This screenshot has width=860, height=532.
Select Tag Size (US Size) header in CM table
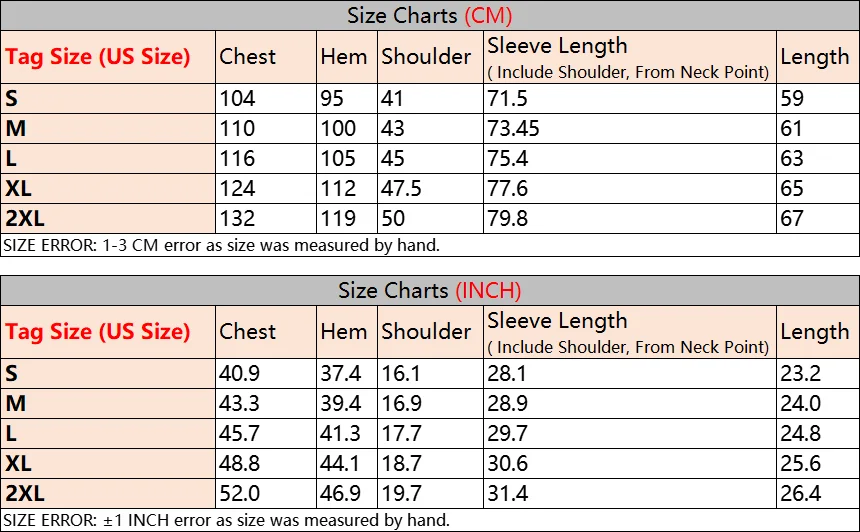point(98,56)
